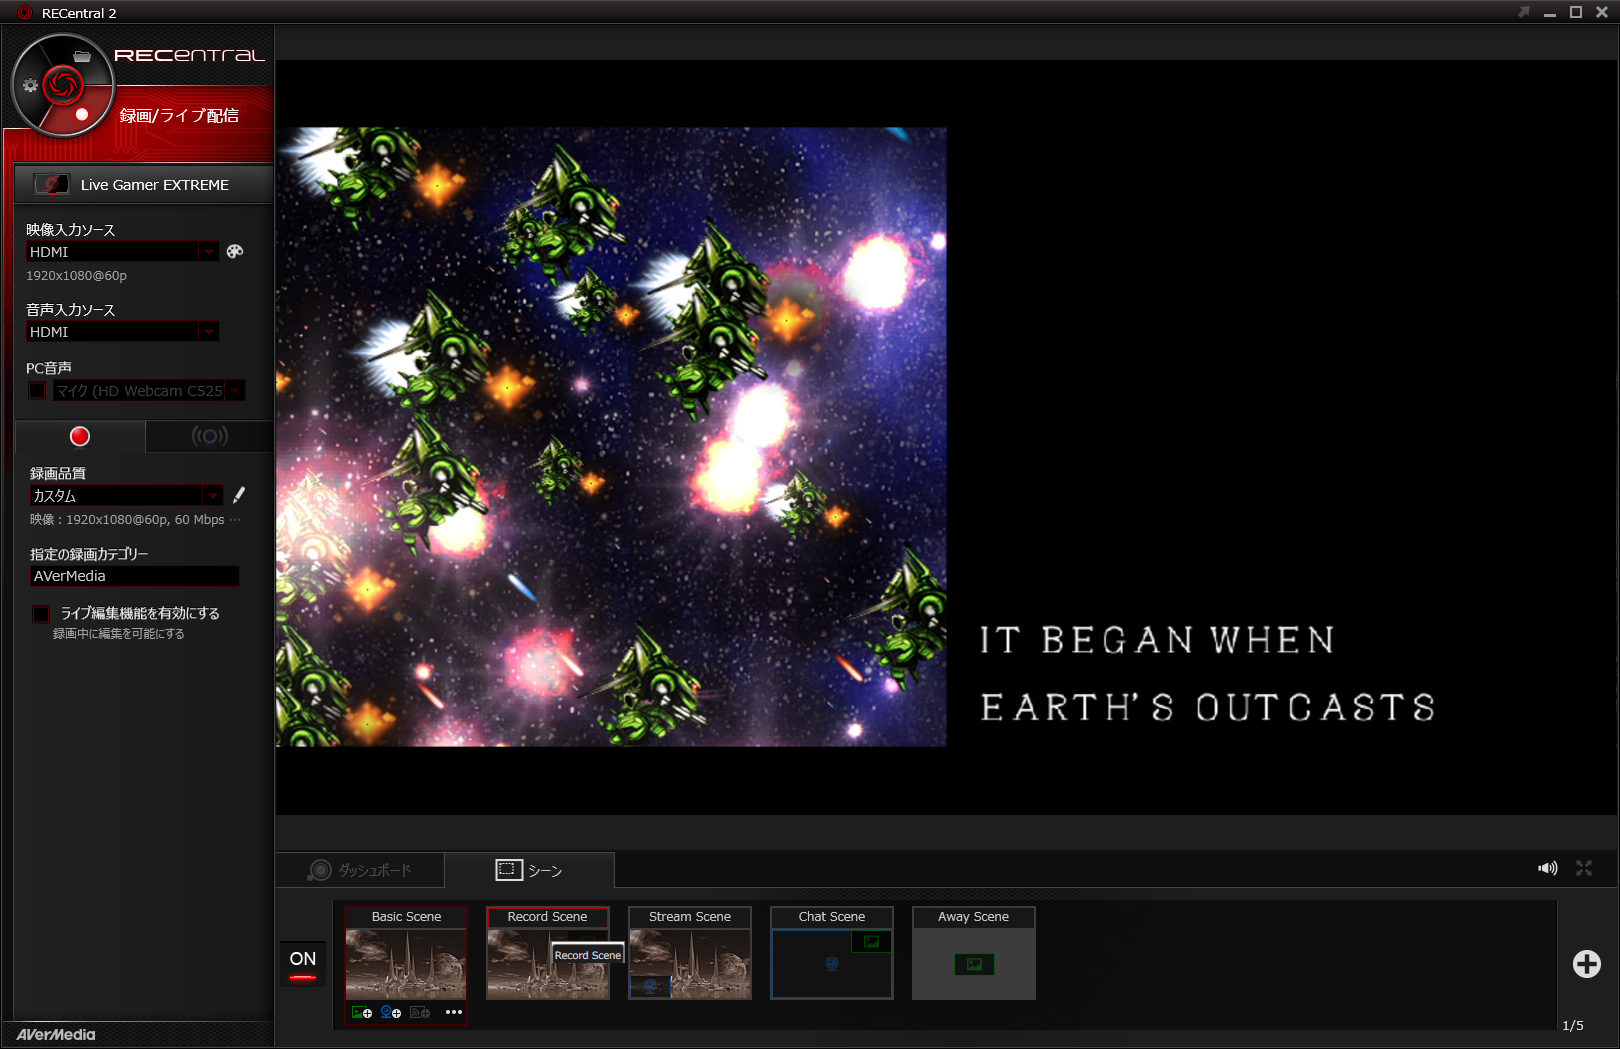Screen dimensions: 1620x1049
Task: Select the record mode dot on the dial
Action: click(82, 114)
